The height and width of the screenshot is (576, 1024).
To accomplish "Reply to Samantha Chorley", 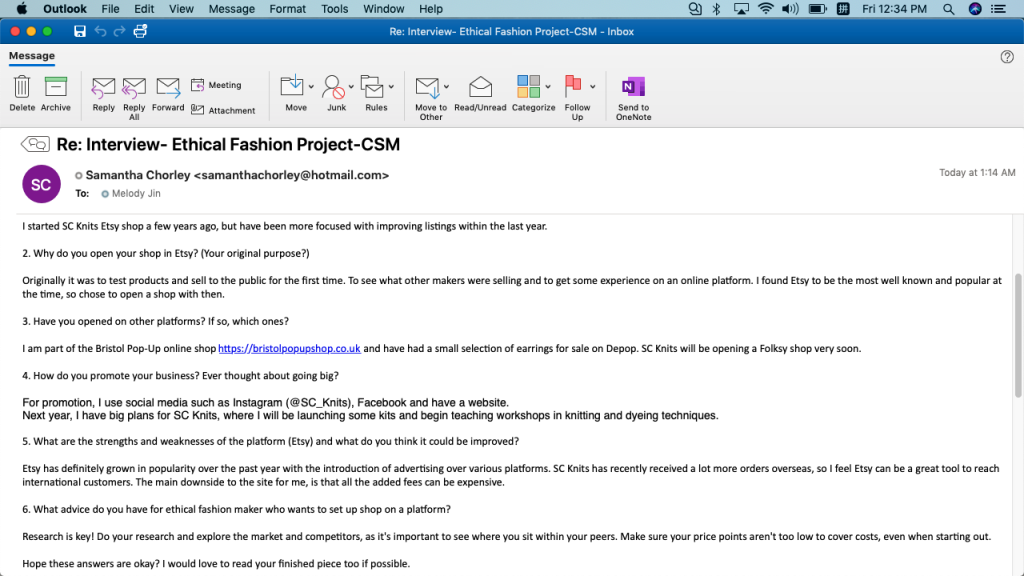I will [103, 94].
